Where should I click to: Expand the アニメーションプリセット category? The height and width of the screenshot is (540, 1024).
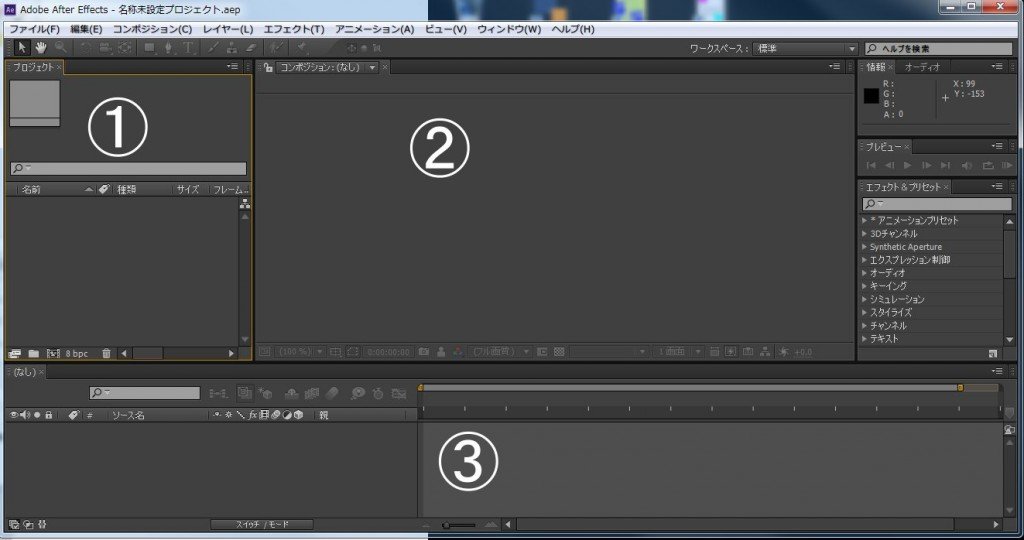point(865,221)
